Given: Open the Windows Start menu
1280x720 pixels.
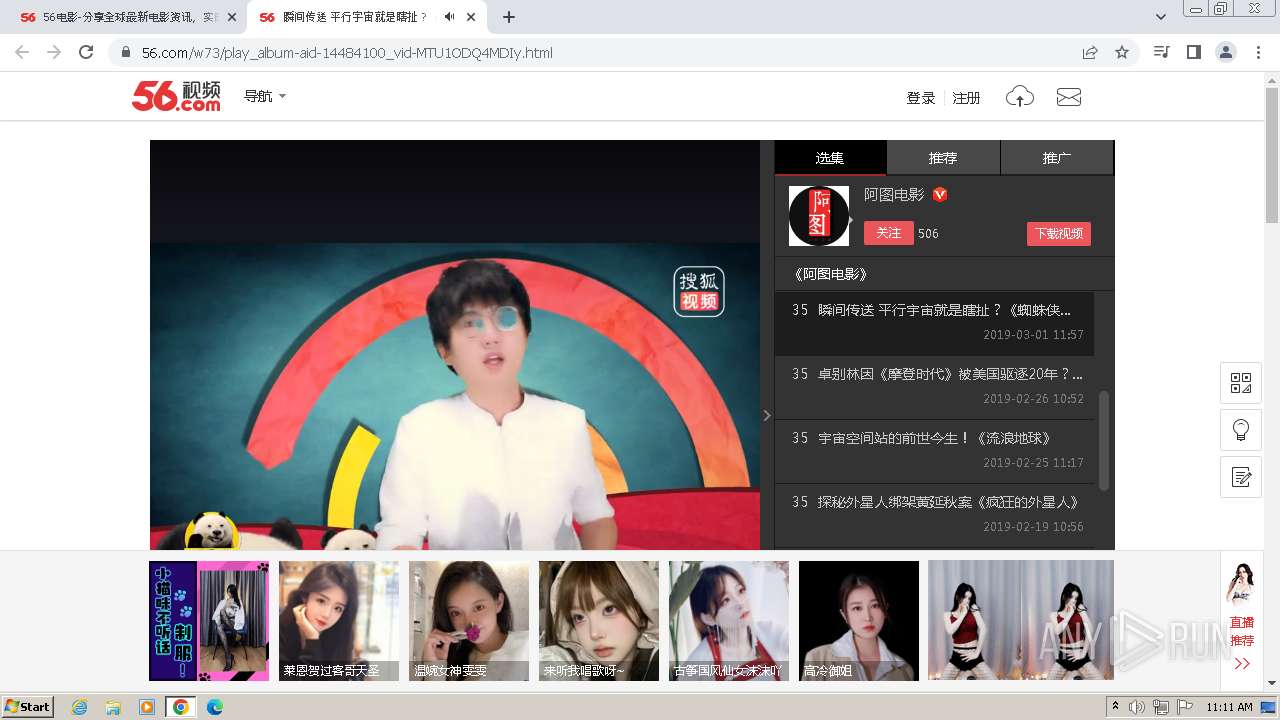Looking at the screenshot, I should click(x=28, y=706).
